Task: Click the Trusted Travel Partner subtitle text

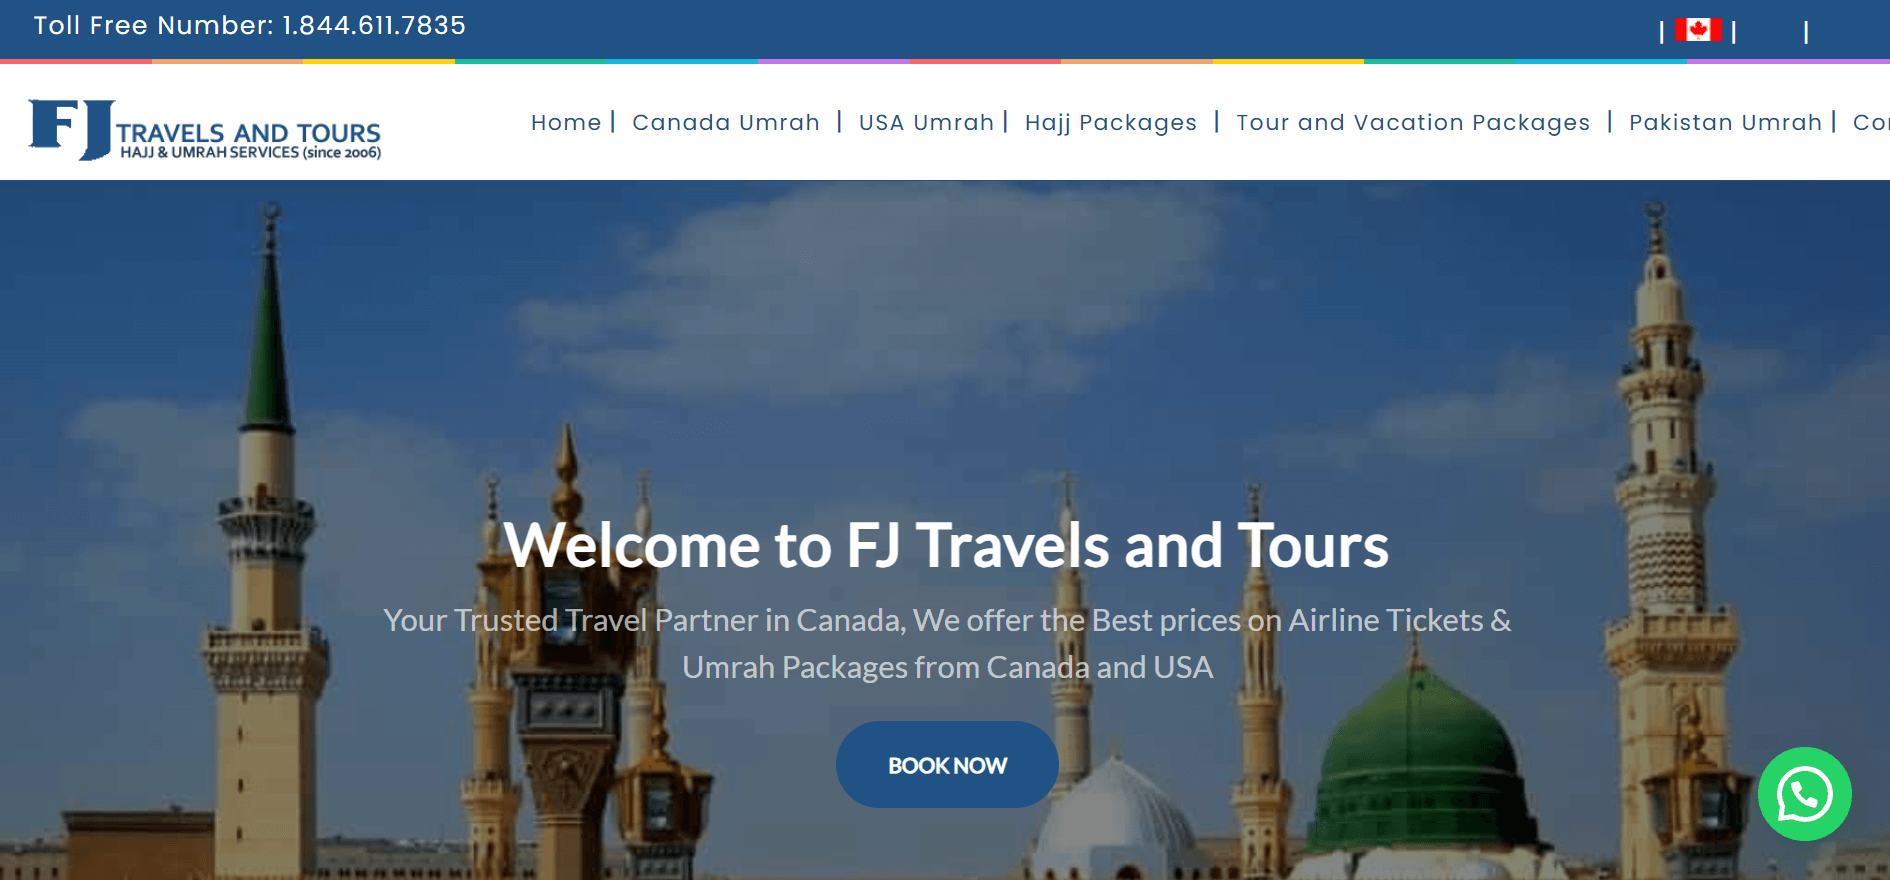Action: [947, 643]
